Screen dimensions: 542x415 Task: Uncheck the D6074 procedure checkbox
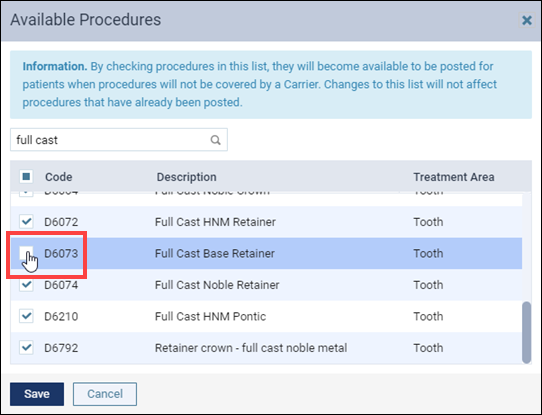[x=26, y=285]
